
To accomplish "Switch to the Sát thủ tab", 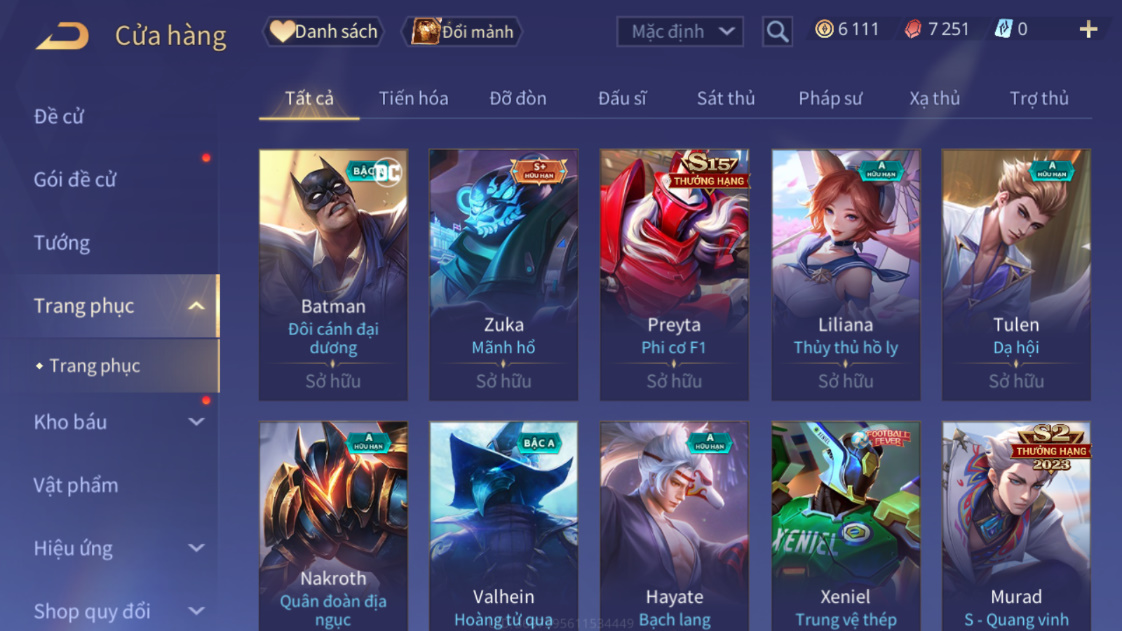I will 726,98.
